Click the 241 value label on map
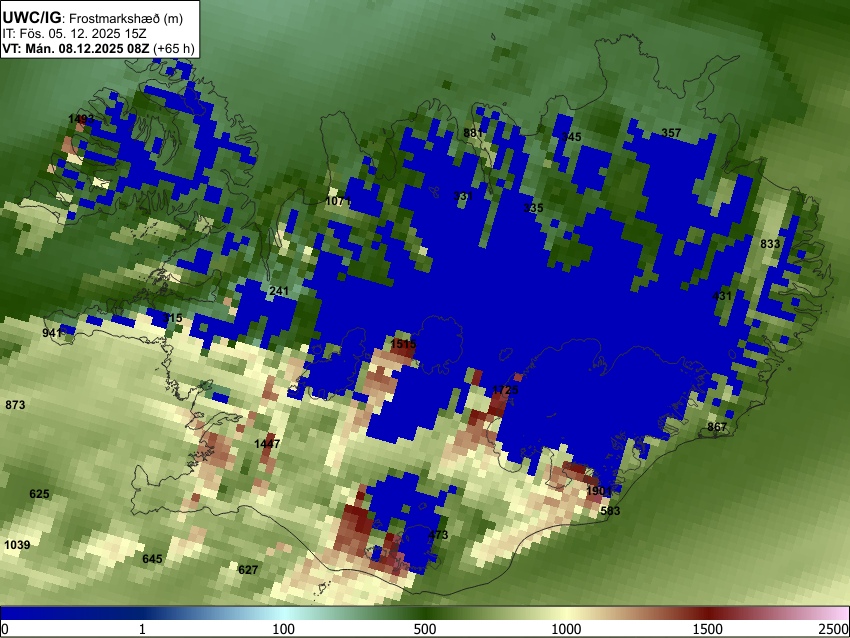The width and height of the screenshot is (850, 638). tap(279, 291)
